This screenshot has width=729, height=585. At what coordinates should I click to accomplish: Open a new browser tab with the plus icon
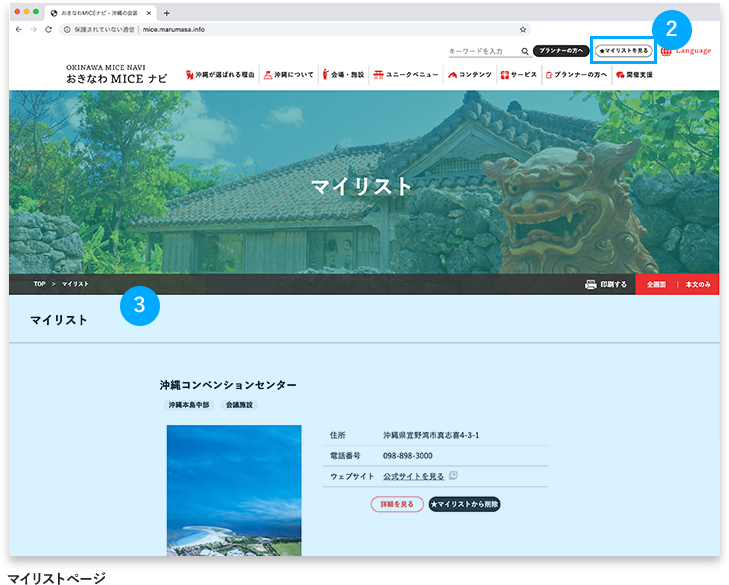click(166, 13)
